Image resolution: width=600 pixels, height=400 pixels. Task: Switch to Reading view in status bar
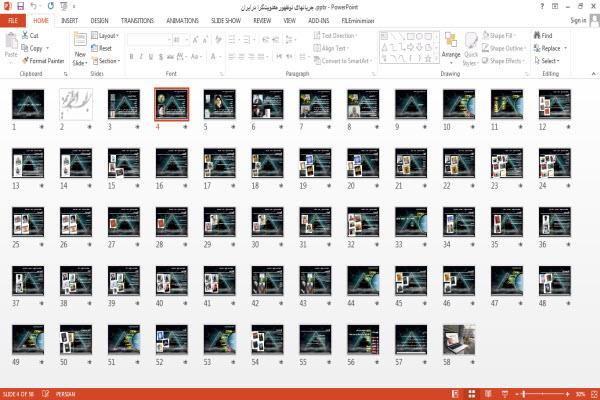(488, 393)
